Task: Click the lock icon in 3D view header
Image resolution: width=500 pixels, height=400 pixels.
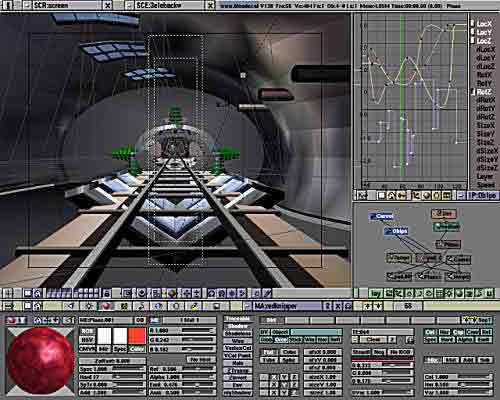Action: (107, 293)
